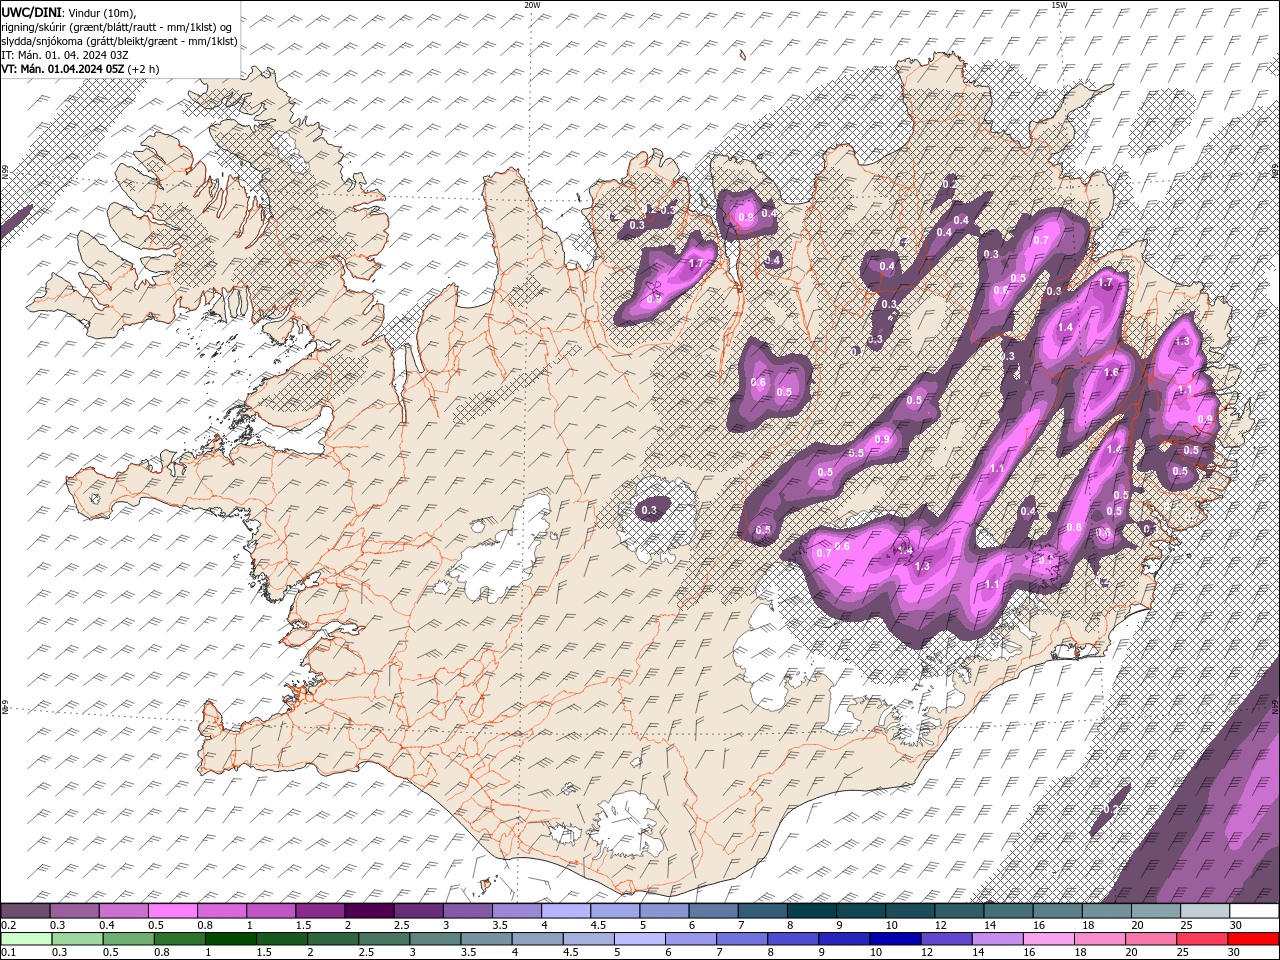Click the 25 label on snow legend
Screen dimensions: 1280x960
pos(1185,925)
